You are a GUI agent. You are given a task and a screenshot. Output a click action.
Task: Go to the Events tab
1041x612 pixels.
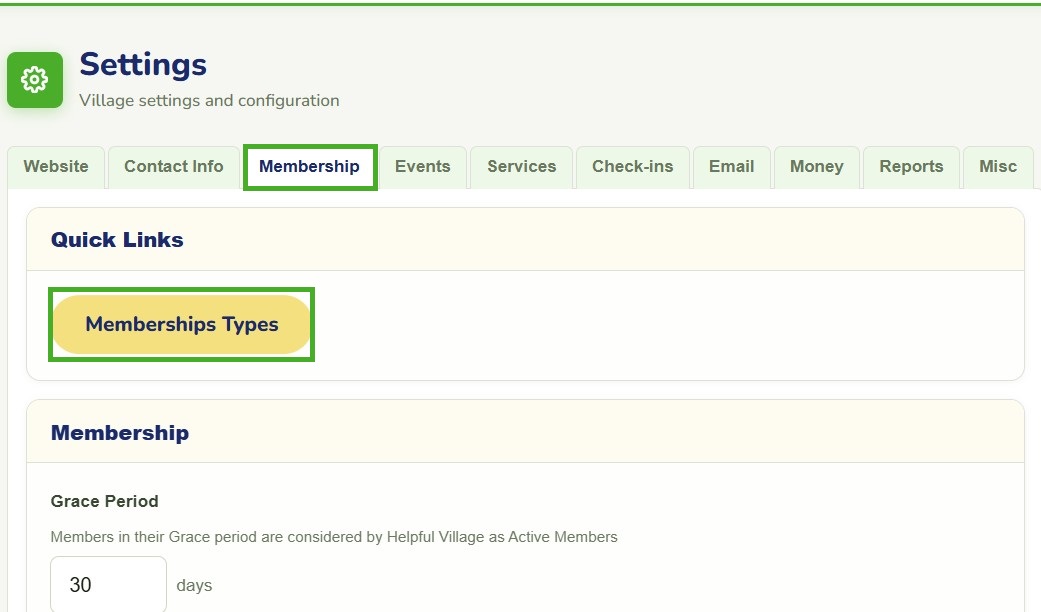(423, 167)
